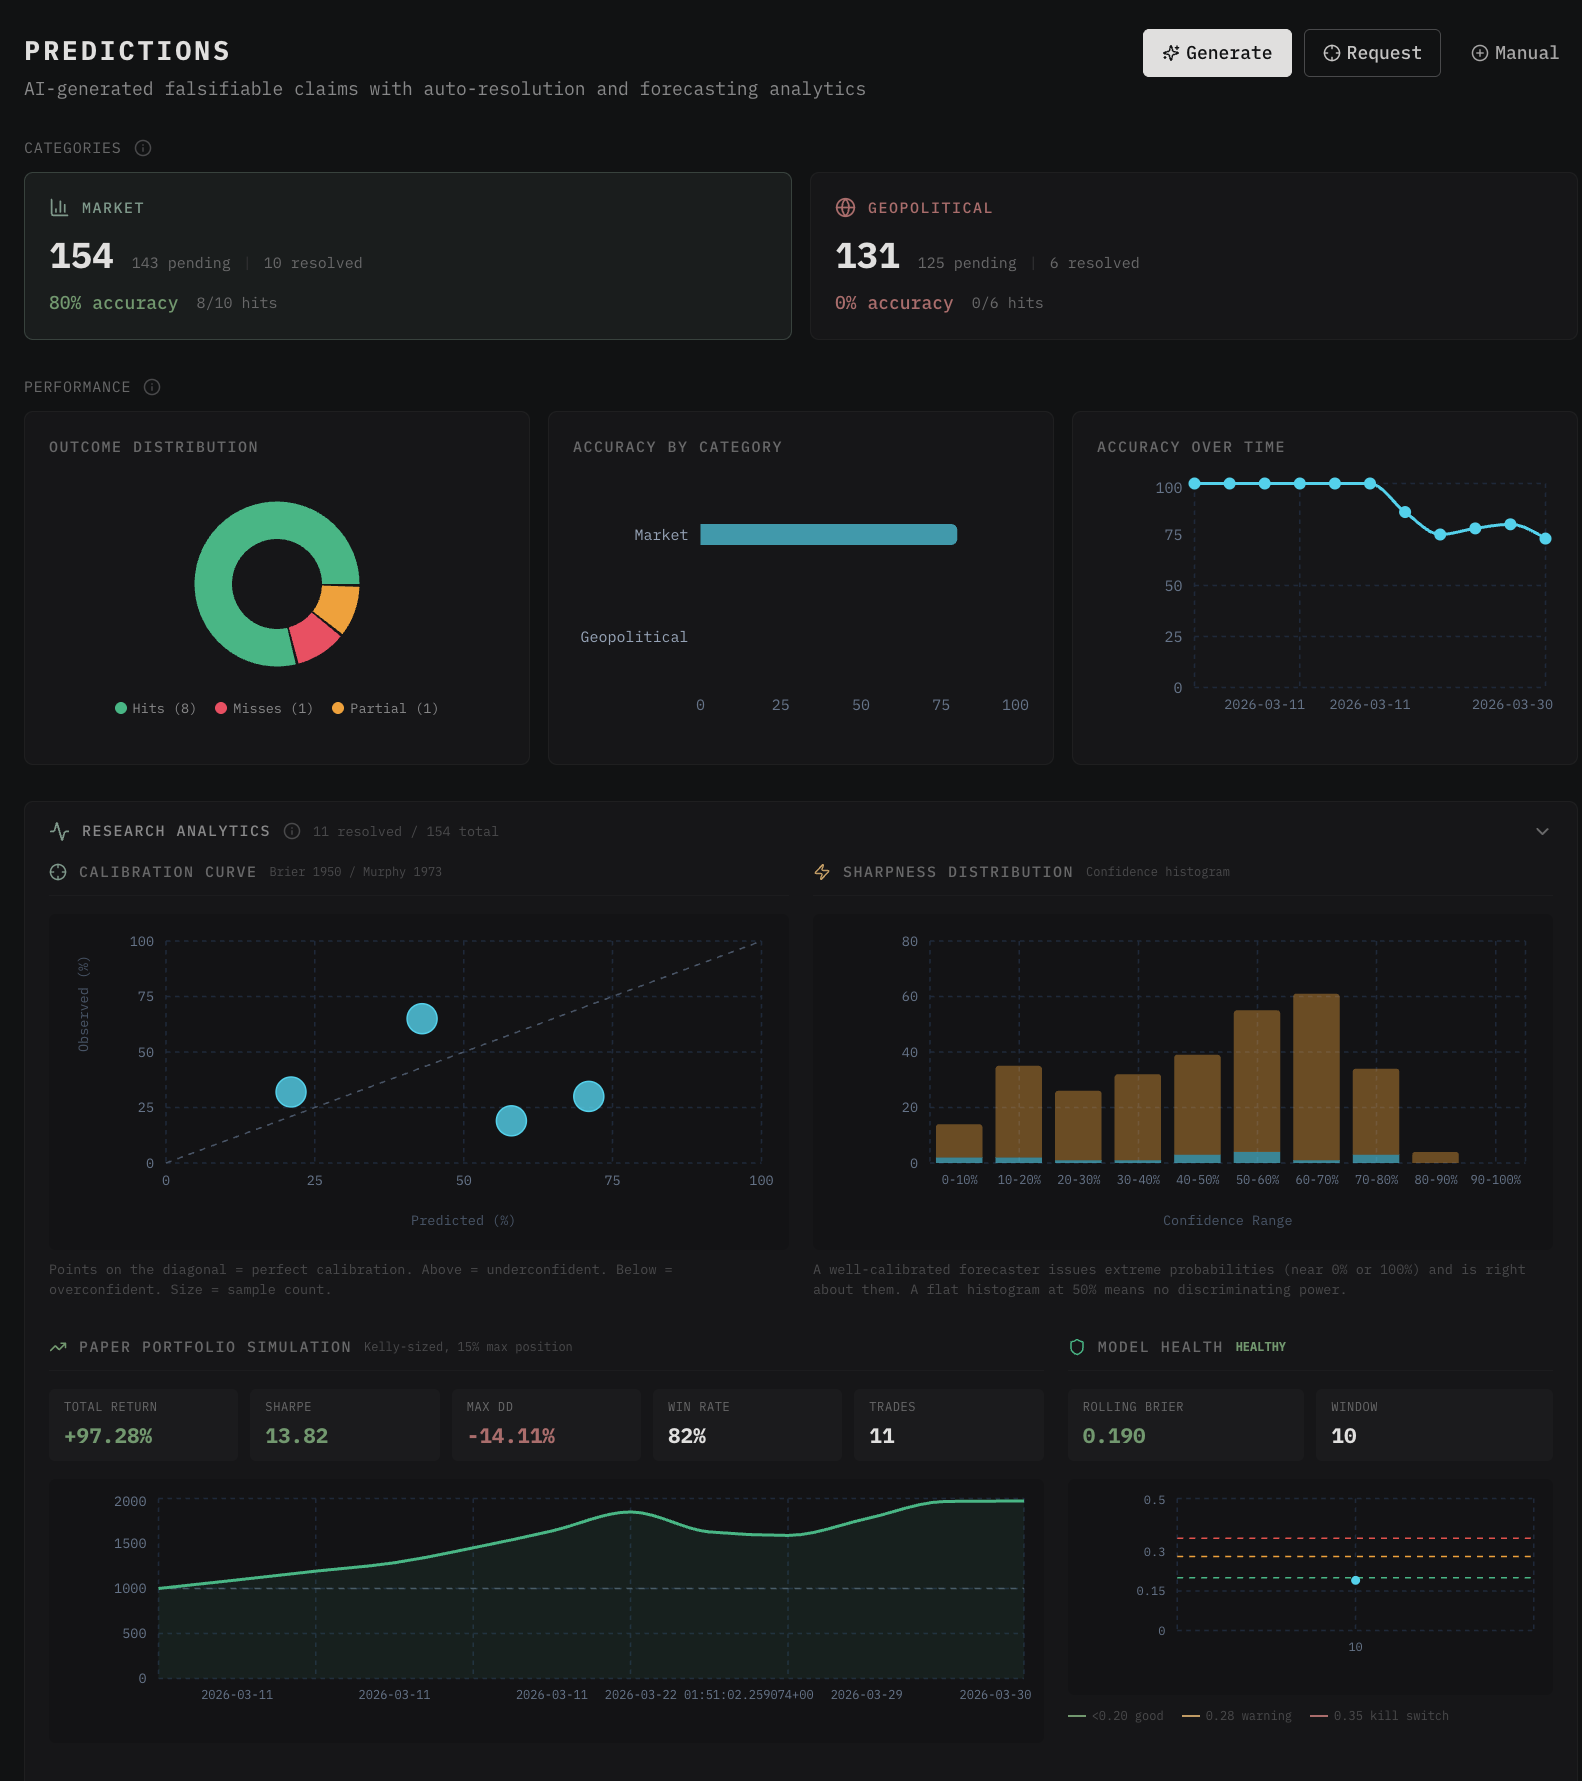Click the Misses legend red dot
This screenshot has height=1781, width=1582.
coord(221,708)
